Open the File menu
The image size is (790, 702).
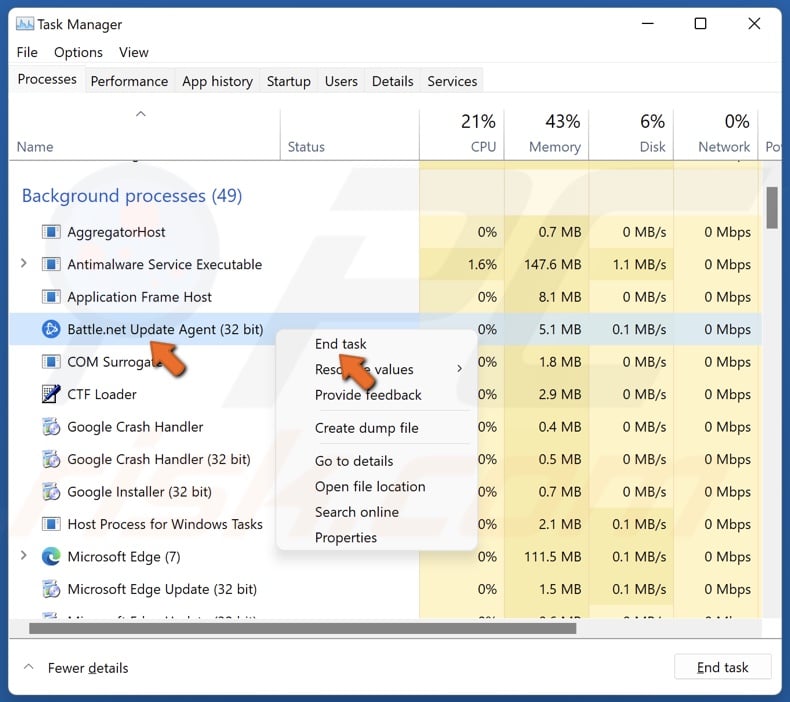click(x=27, y=52)
